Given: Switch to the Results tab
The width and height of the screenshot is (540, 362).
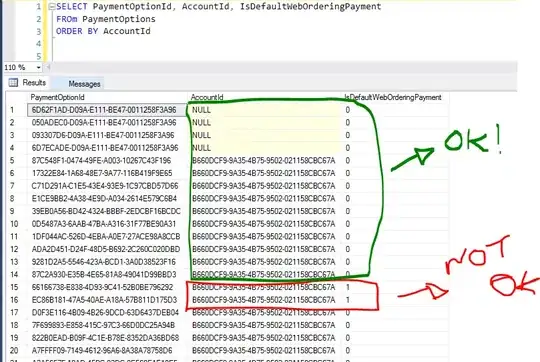Looking at the screenshot, I should click(28, 83).
